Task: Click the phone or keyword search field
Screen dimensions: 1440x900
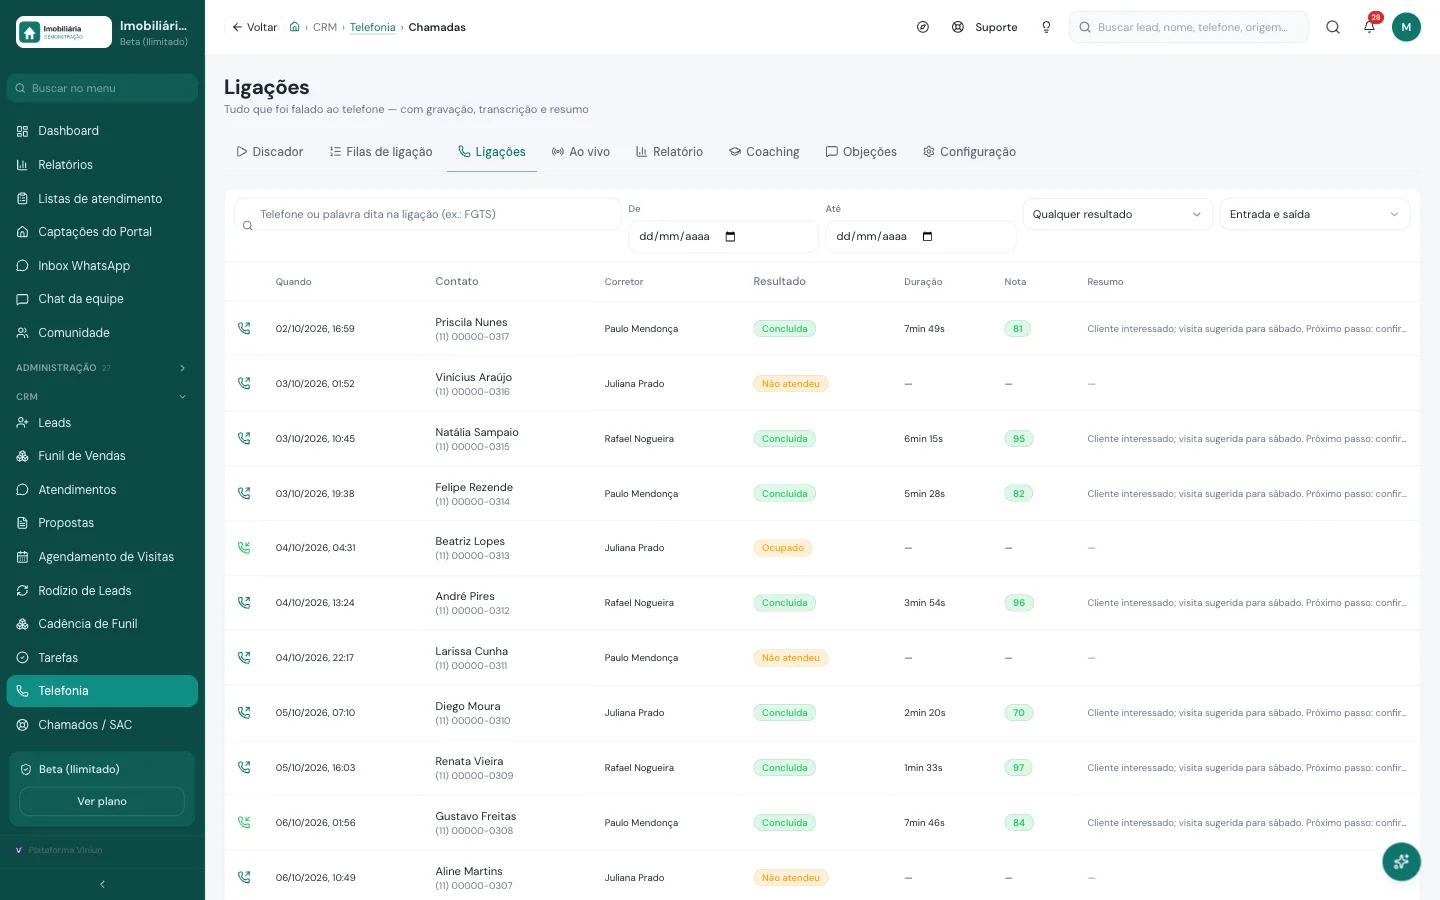Action: (428, 214)
